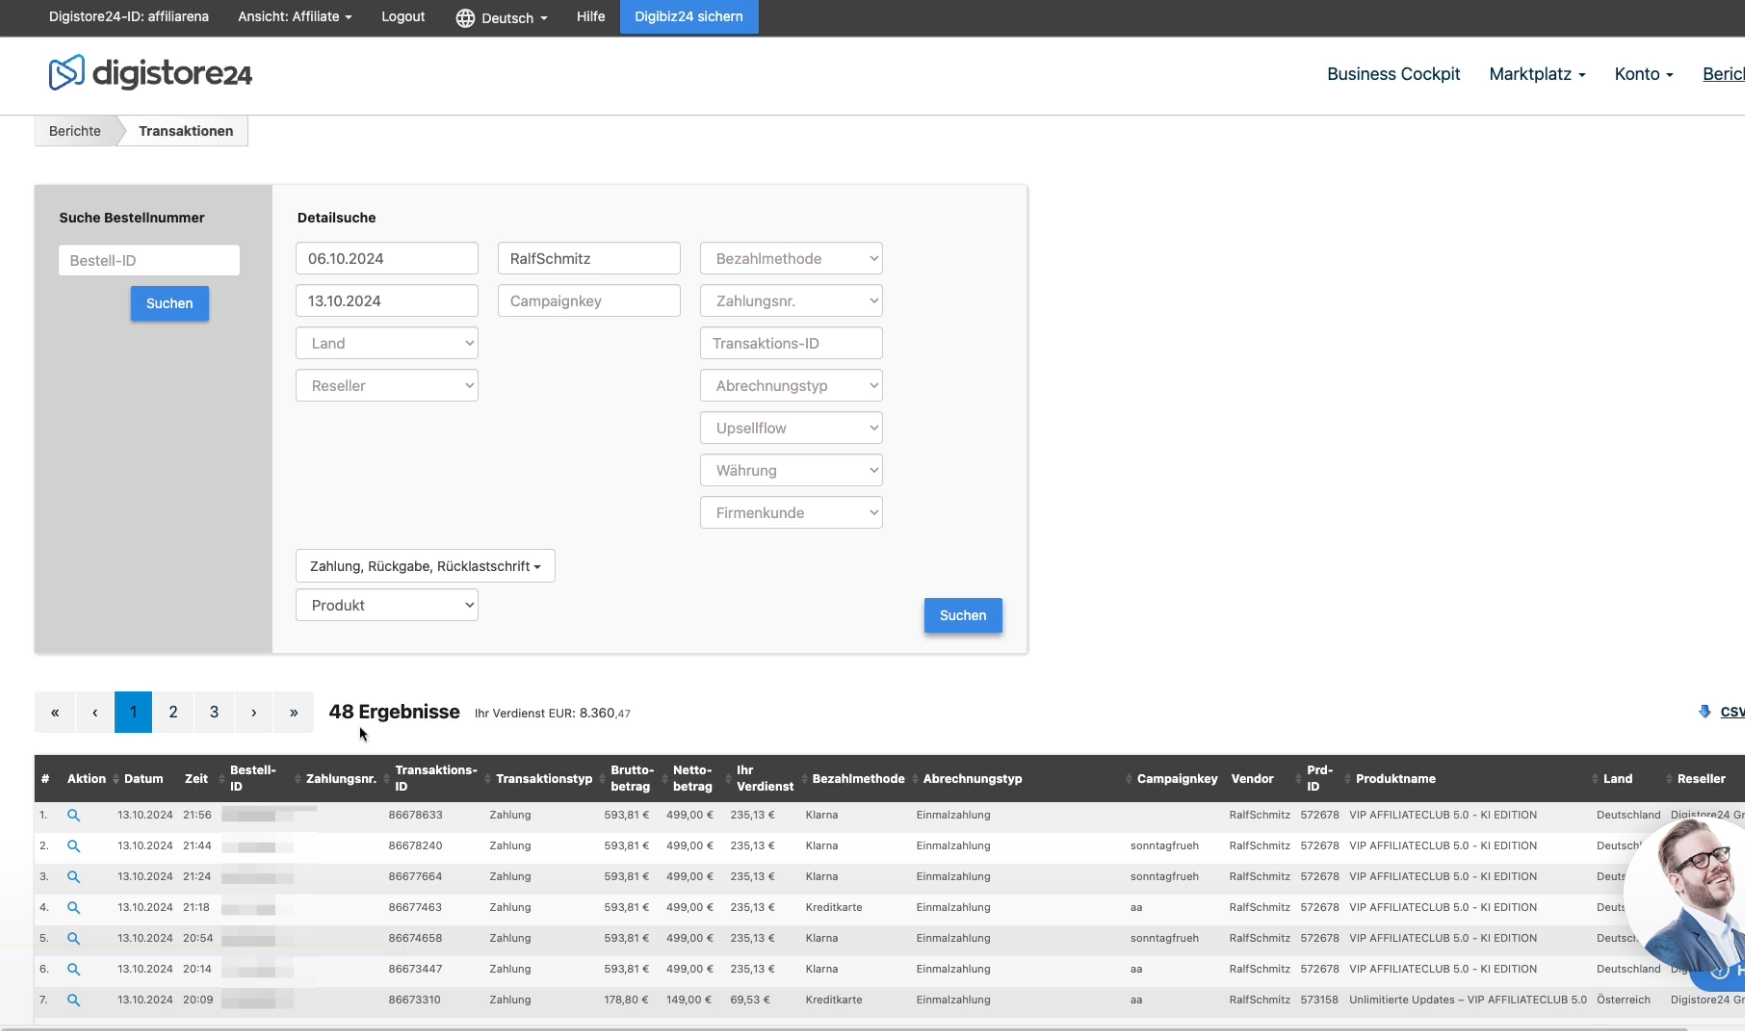1745x1031 pixels.
Task: Expand Zahlung, Rückgabe, Rücklastschrift selector
Action: [x=425, y=566]
